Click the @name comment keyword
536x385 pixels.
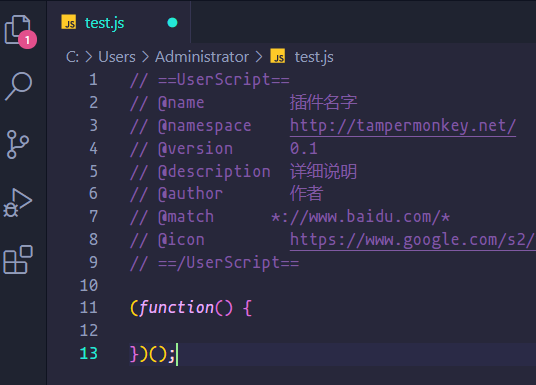tap(181, 103)
